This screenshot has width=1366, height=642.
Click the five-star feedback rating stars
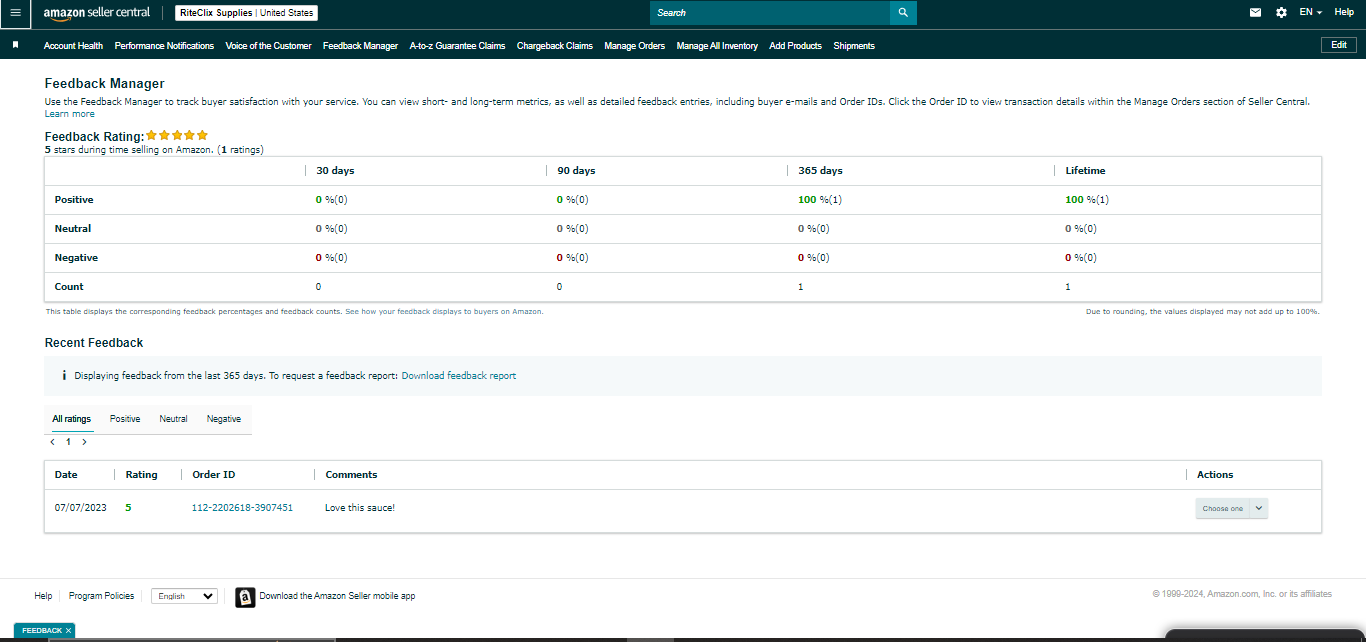click(x=177, y=135)
